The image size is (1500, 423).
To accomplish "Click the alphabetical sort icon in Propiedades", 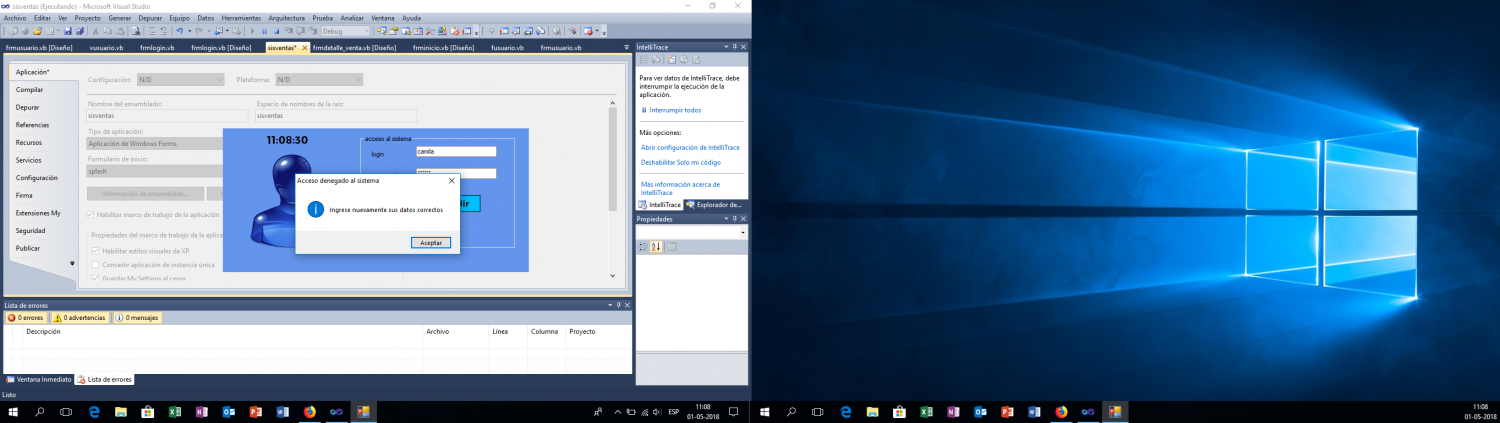I will 656,246.
